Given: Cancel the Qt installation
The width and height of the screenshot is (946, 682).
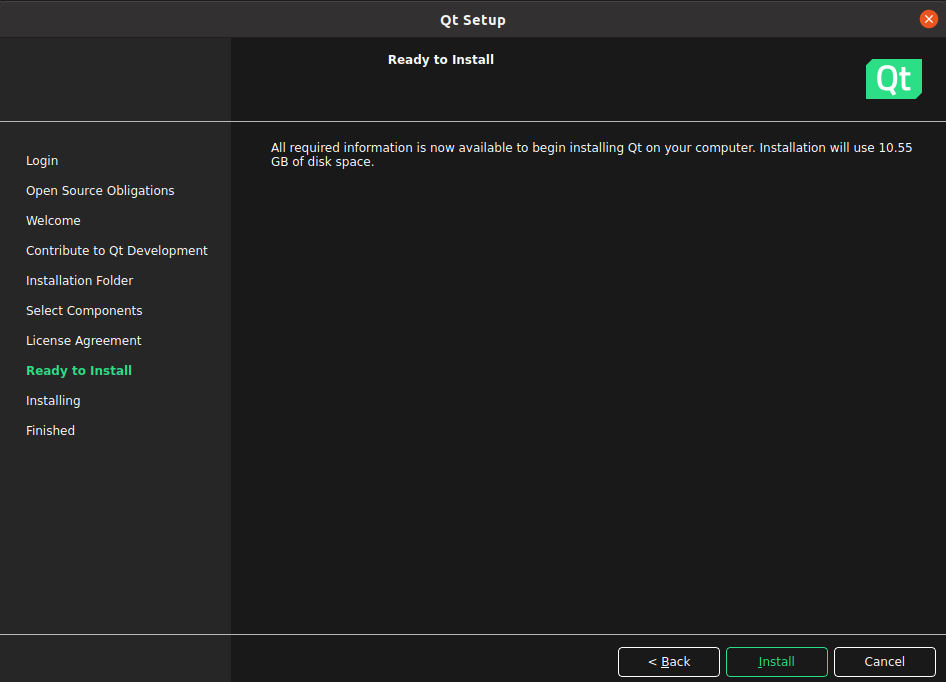Looking at the screenshot, I should pyautogui.click(x=884, y=662).
